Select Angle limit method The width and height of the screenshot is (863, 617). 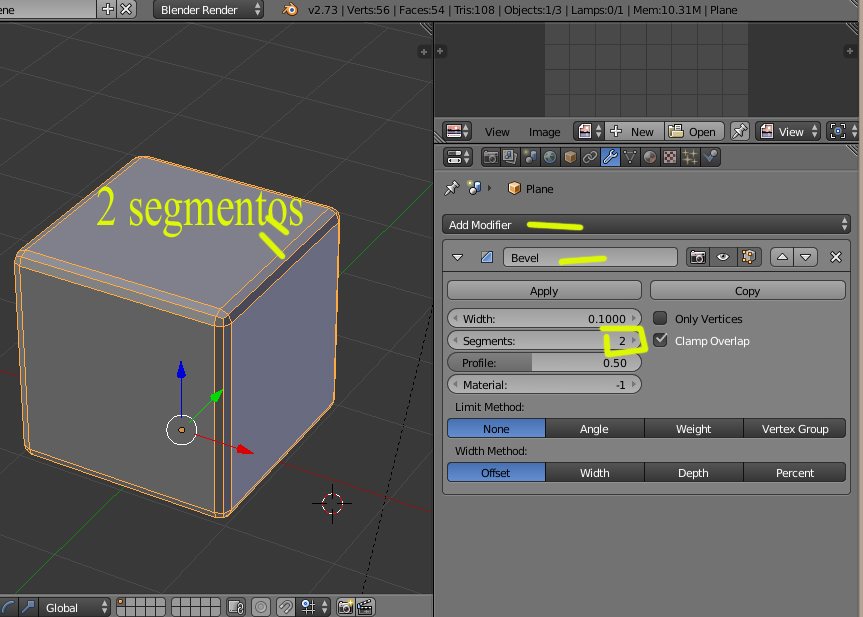point(594,428)
